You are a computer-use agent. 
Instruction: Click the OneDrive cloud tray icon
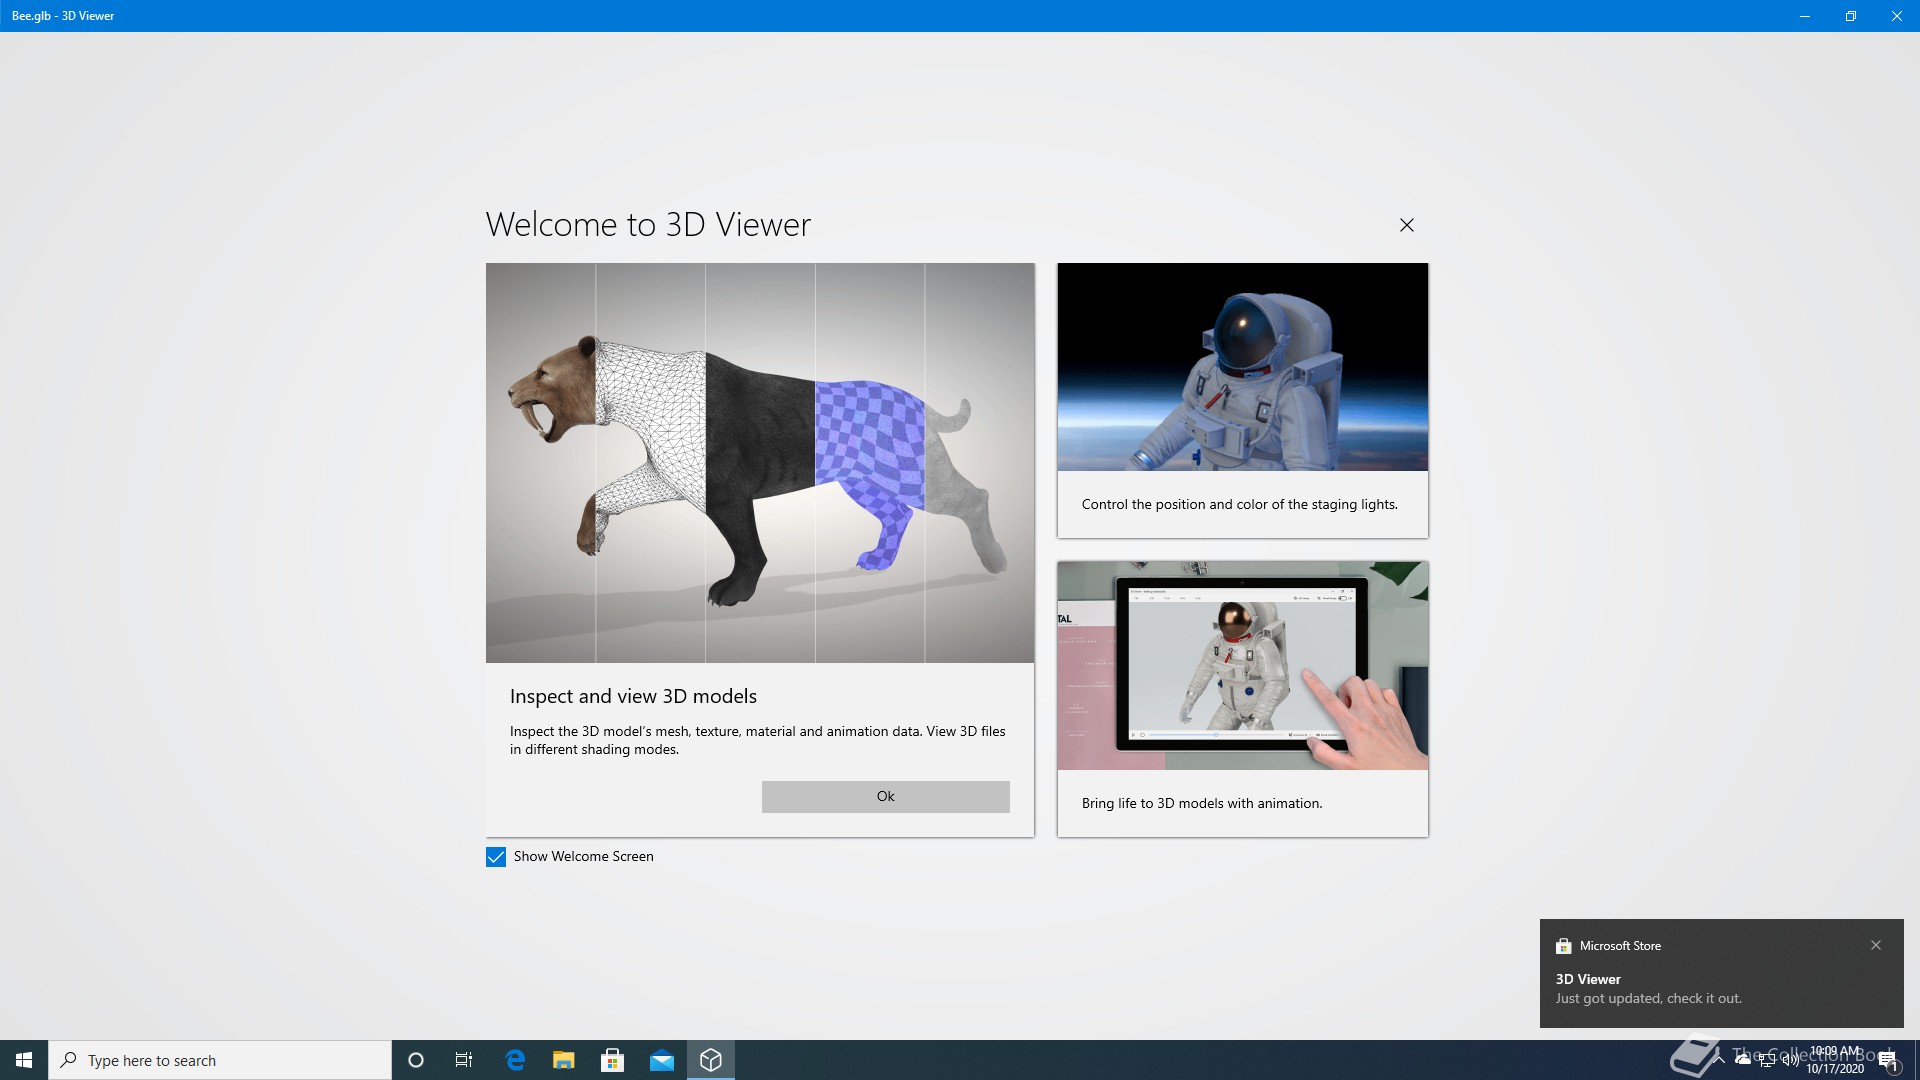[x=1743, y=1060]
